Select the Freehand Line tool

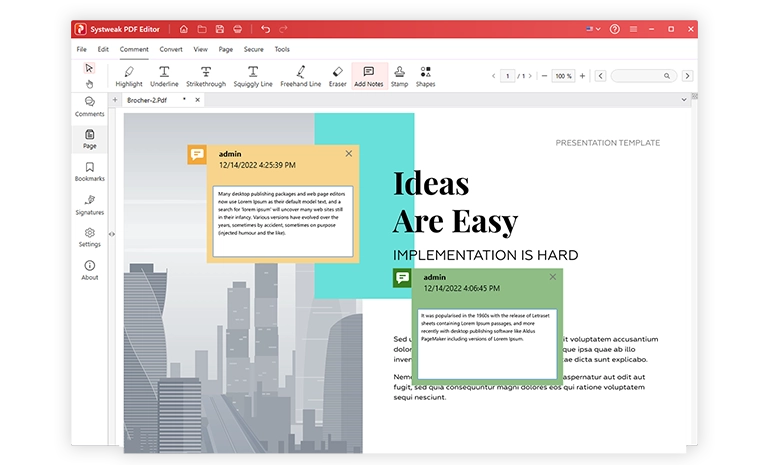click(x=301, y=77)
